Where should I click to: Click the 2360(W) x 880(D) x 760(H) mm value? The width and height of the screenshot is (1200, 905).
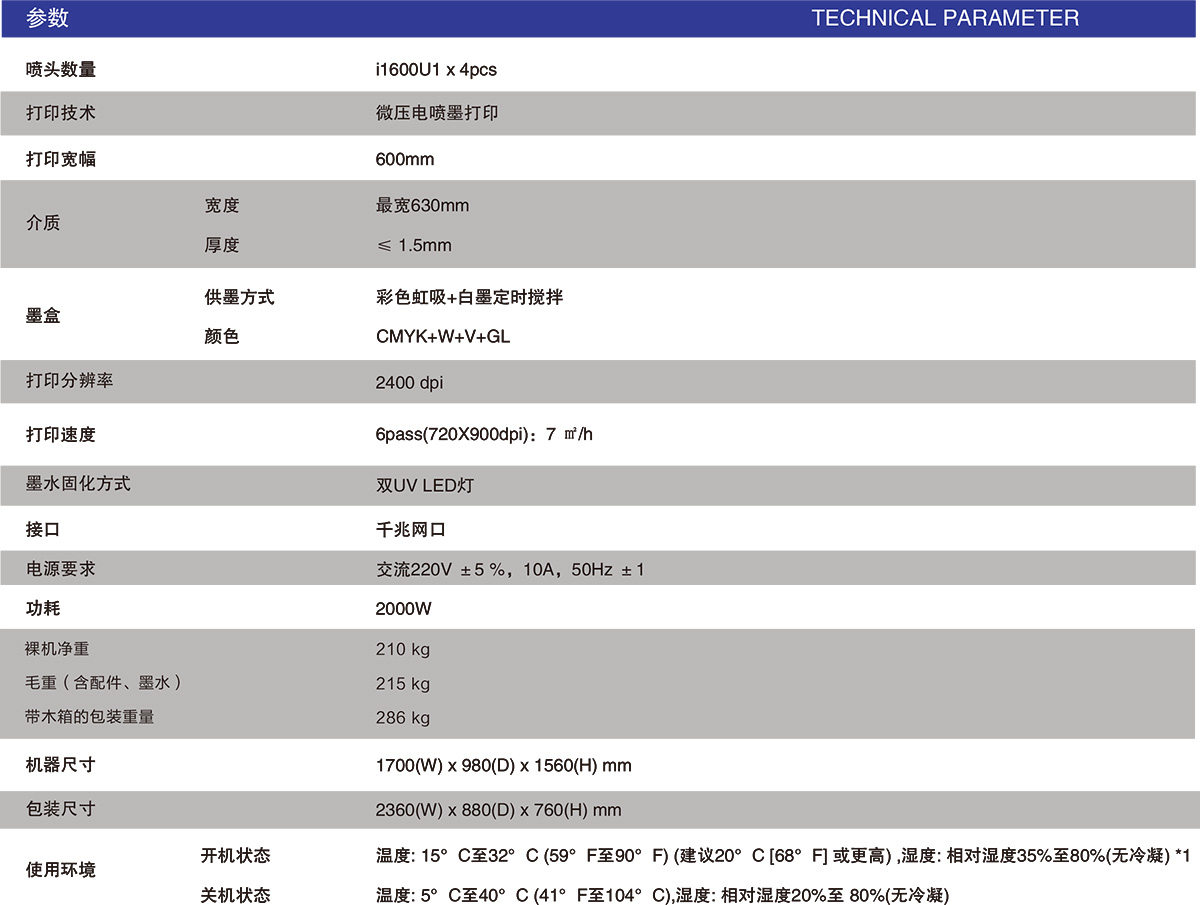click(498, 810)
